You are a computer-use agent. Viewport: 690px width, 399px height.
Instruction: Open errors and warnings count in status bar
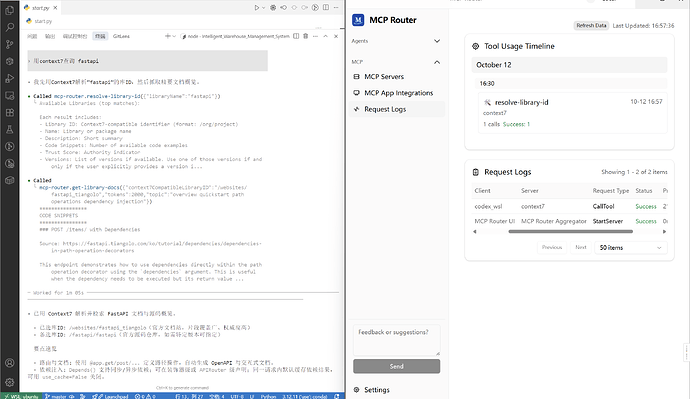tap(145, 396)
